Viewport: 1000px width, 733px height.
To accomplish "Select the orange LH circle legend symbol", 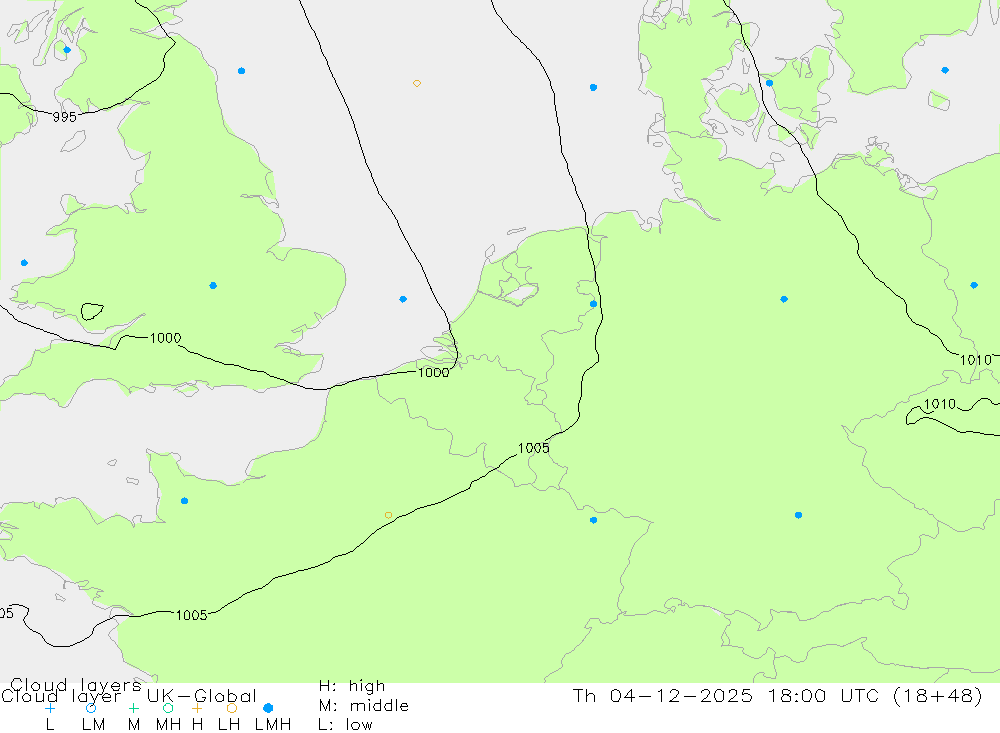I will point(231,708).
